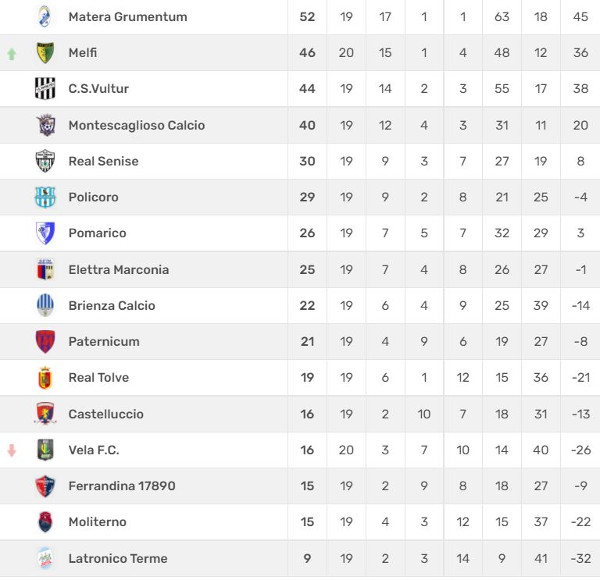Click the Real Senise shield crest
The height and width of the screenshot is (580, 600).
tap(45, 161)
